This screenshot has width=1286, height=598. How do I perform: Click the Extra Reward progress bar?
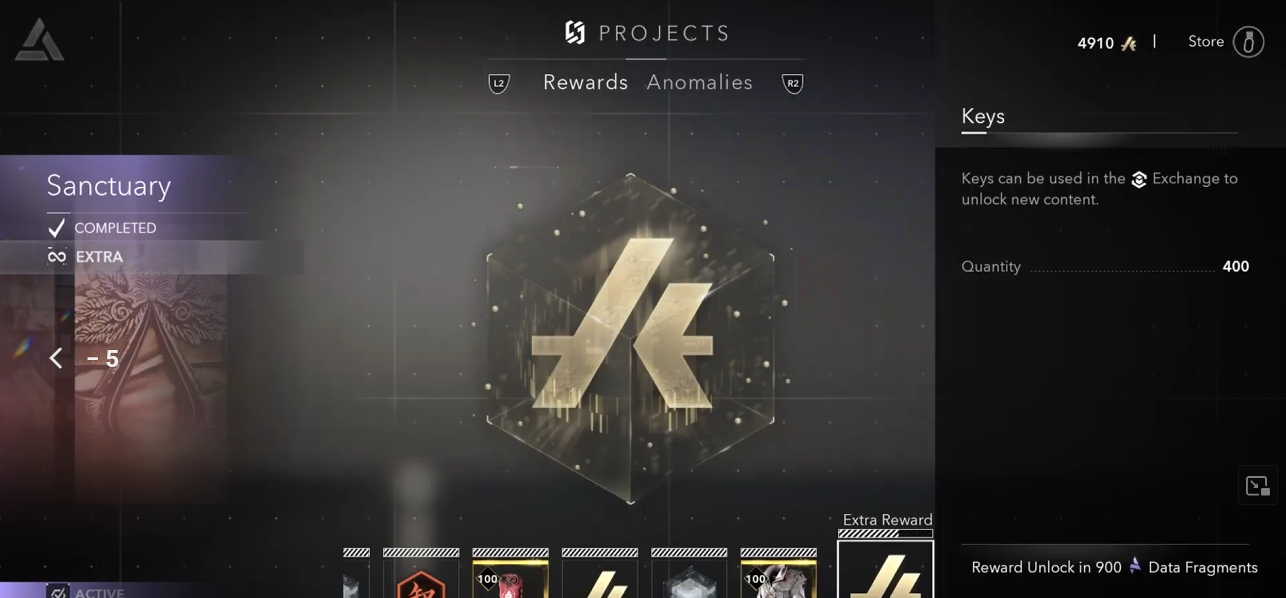[885, 534]
